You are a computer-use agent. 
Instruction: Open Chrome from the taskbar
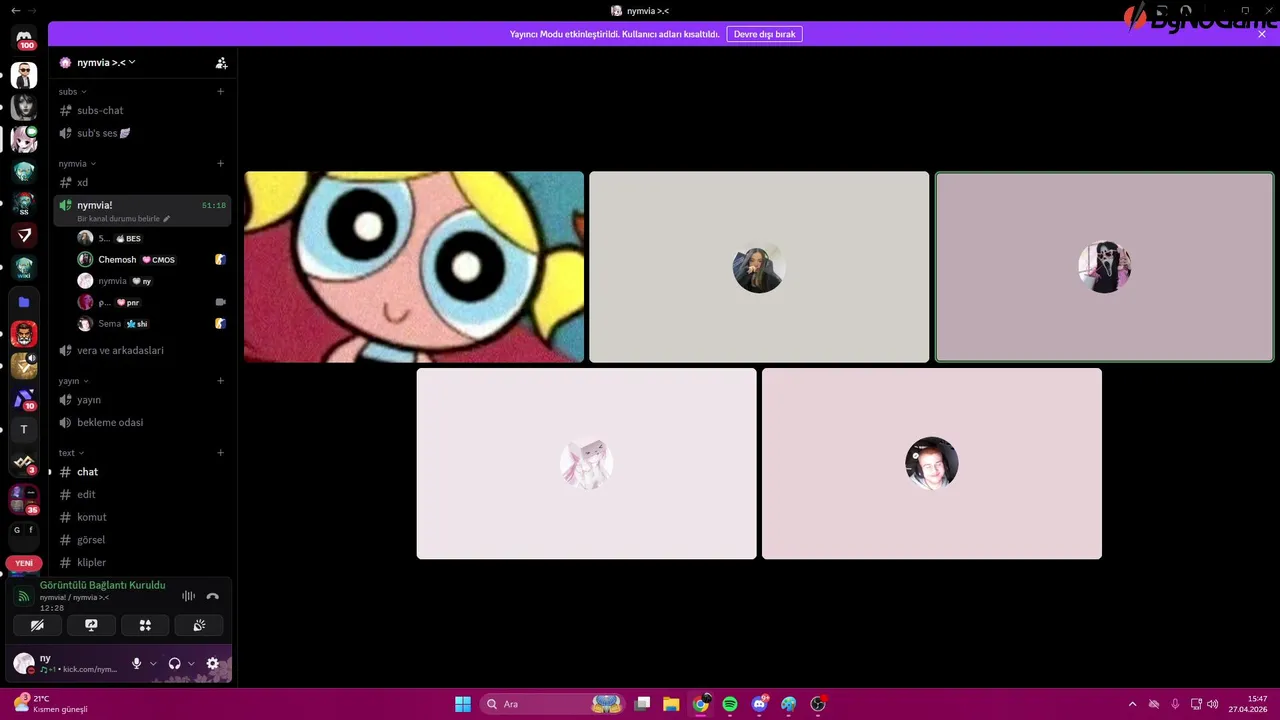(701, 704)
